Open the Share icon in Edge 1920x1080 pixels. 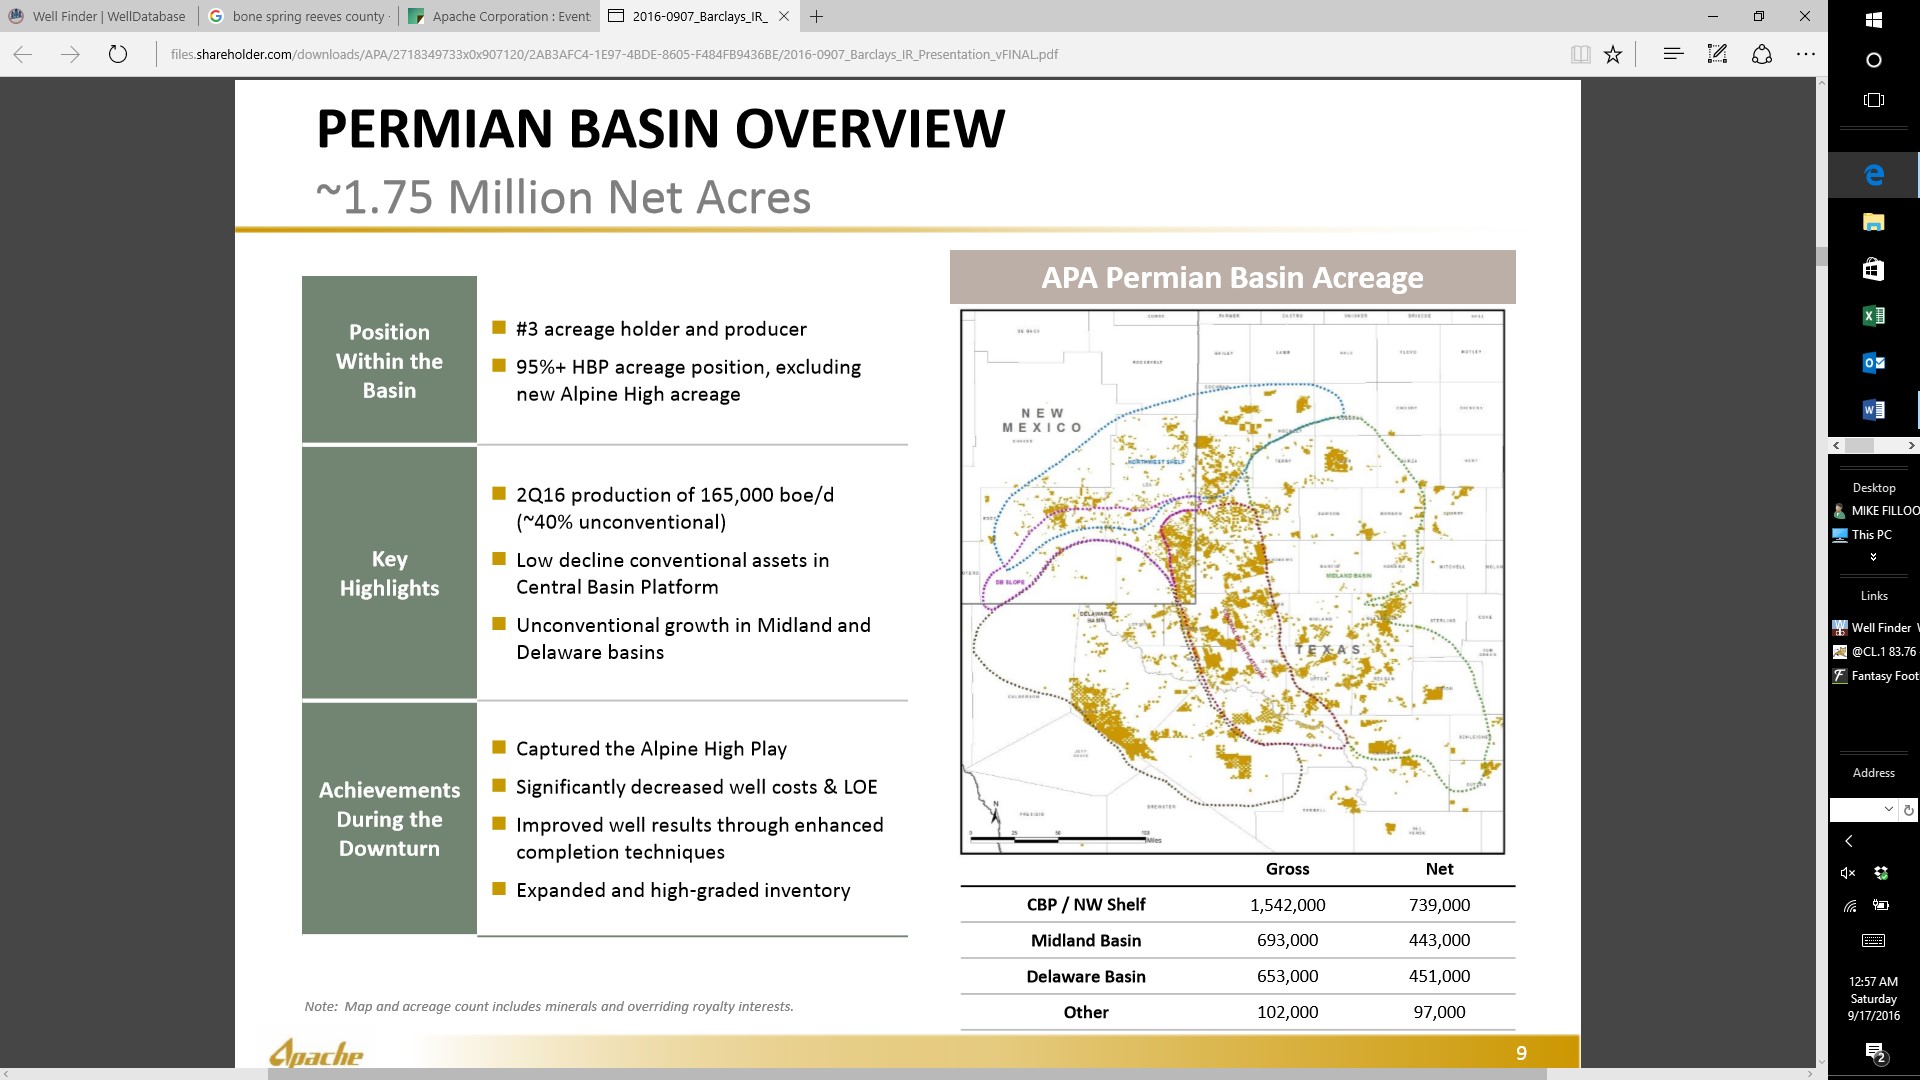(1762, 55)
